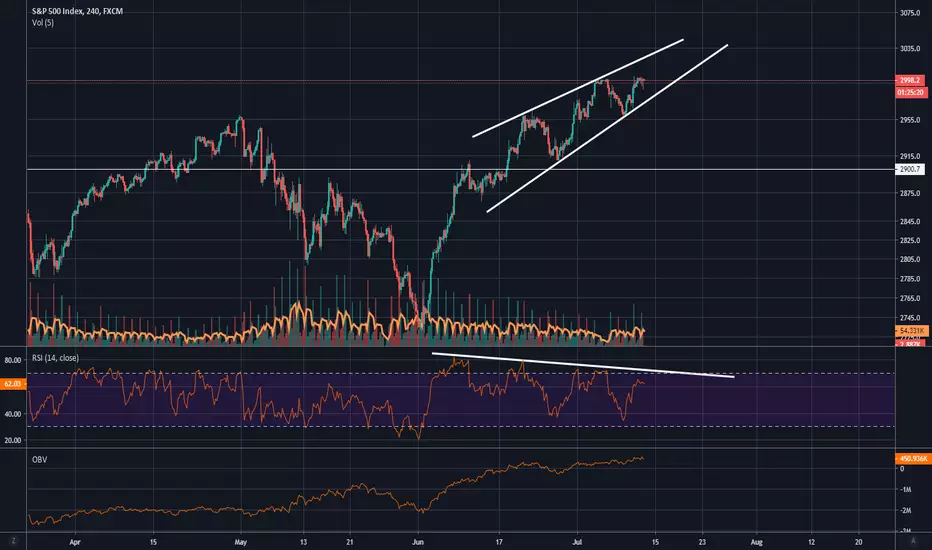Image resolution: width=932 pixels, height=550 pixels.
Task: Click the 21 date on the time axis
Action: click(350, 542)
